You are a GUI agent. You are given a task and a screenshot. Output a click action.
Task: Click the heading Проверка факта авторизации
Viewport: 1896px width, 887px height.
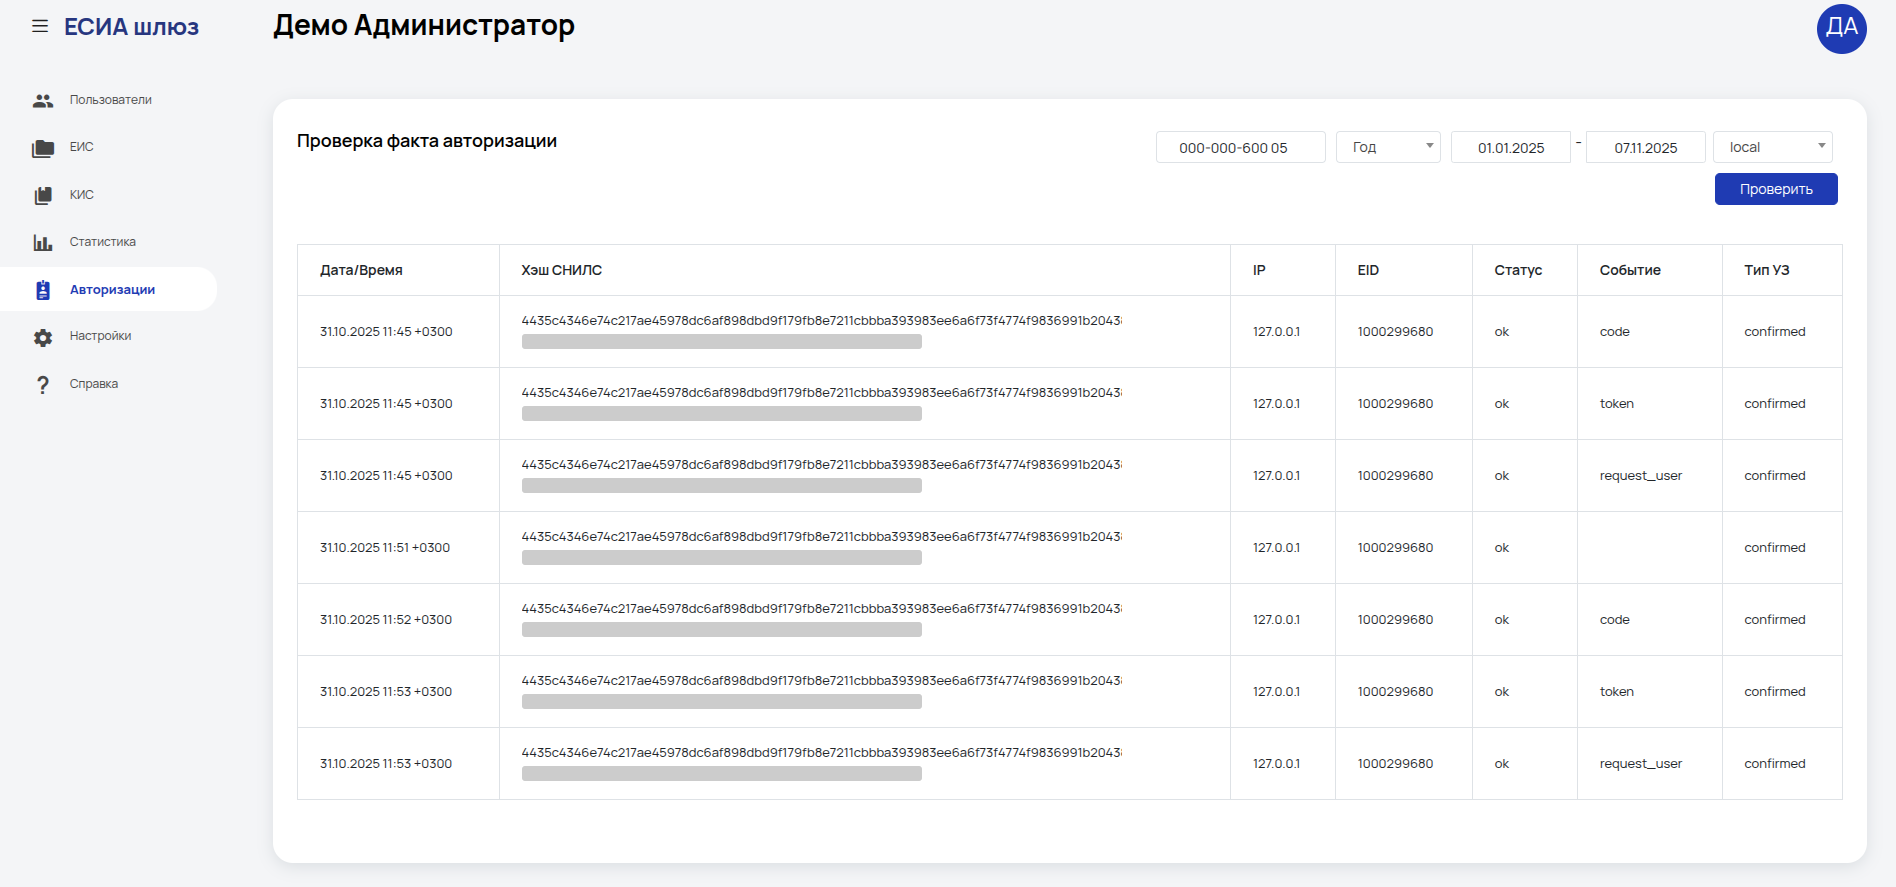pyautogui.click(x=427, y=141)
